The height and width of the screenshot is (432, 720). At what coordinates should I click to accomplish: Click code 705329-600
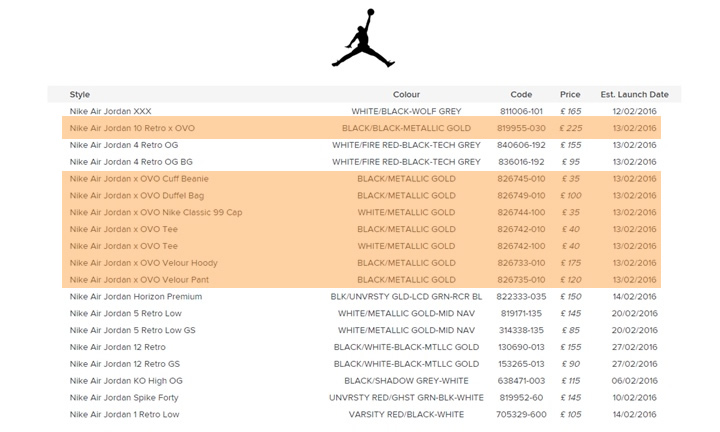tap(521, 414)
